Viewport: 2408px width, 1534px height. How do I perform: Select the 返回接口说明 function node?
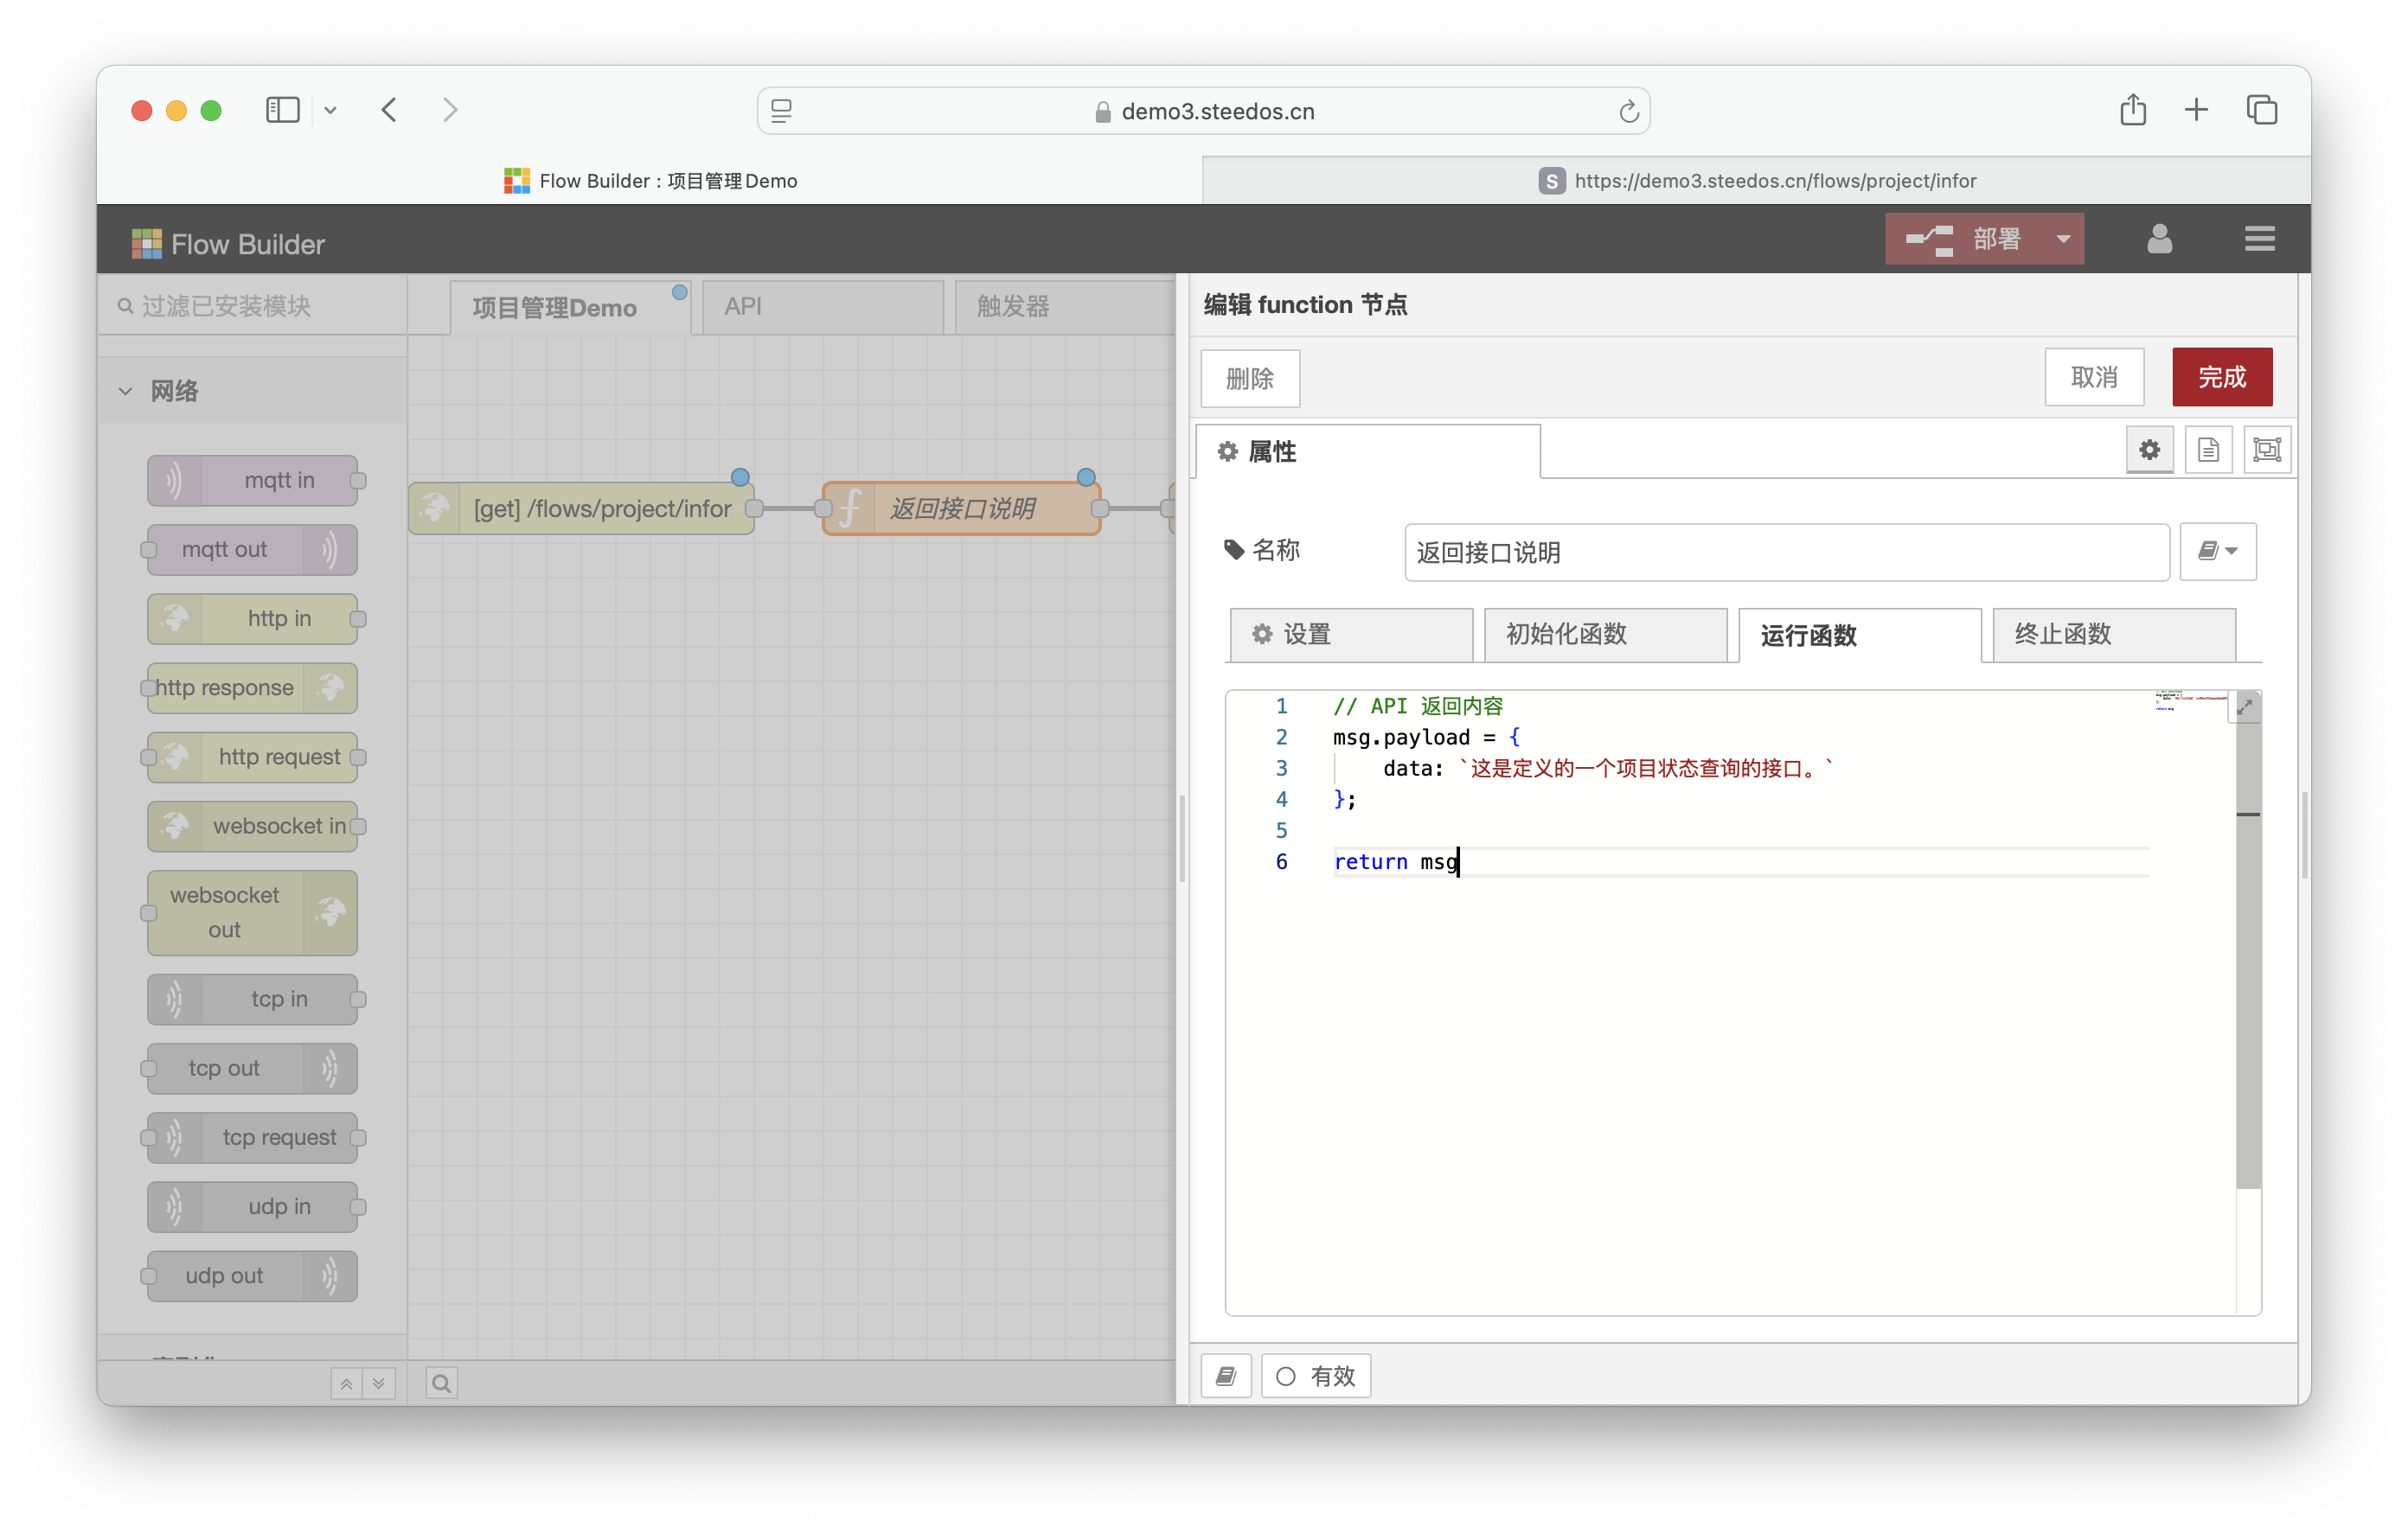(x=961, y=509)
